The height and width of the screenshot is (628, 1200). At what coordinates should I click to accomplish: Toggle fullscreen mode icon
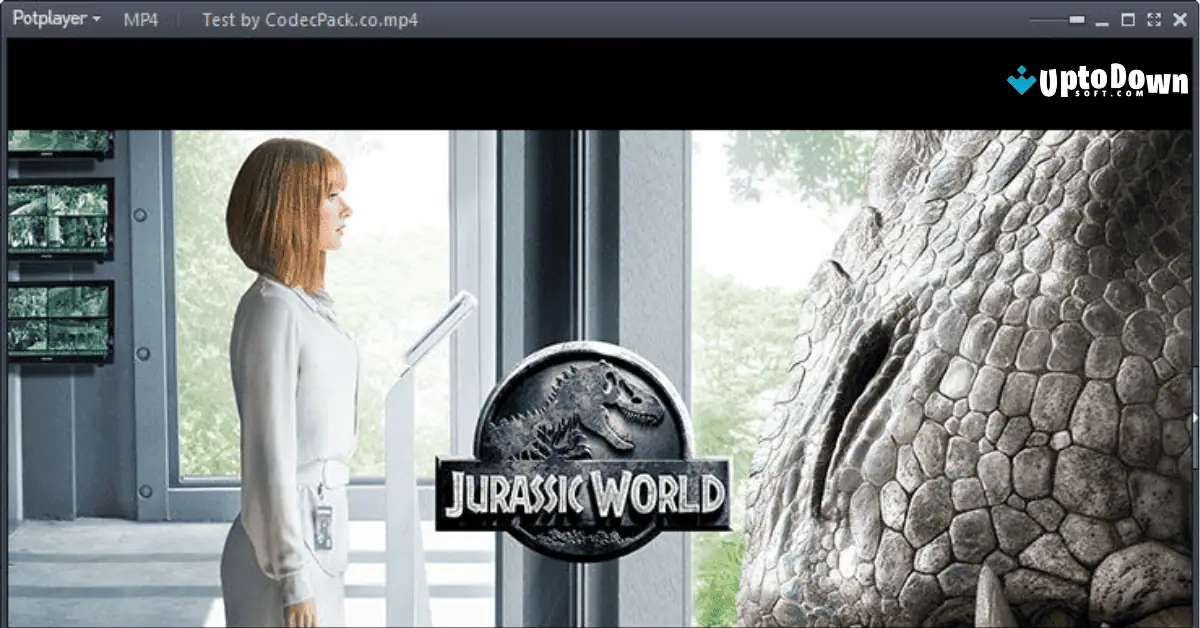tap(1153, 19)
